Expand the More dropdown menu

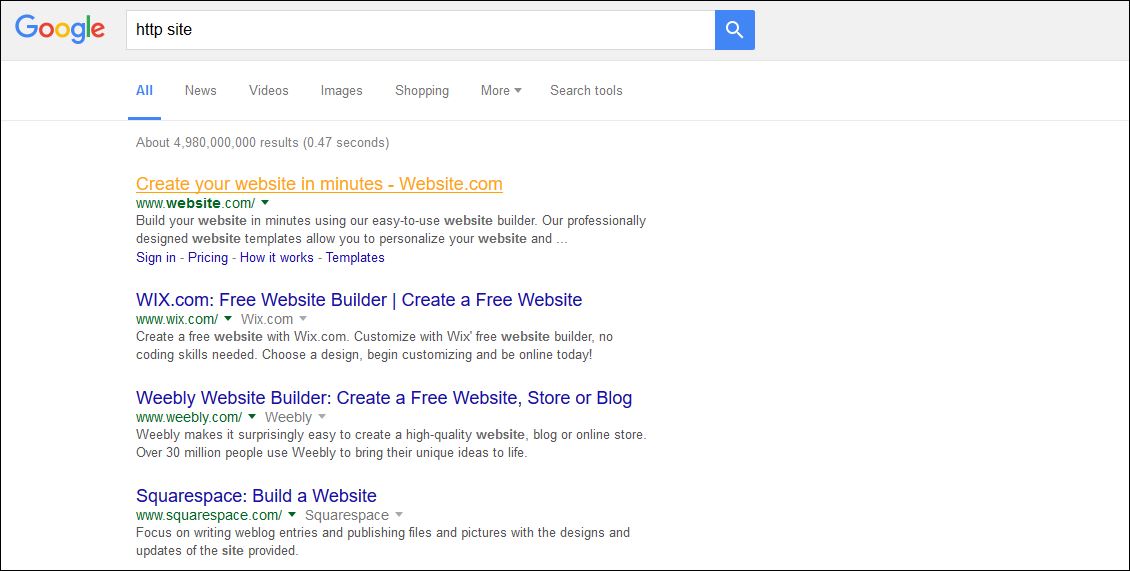(x=500, y=90)
